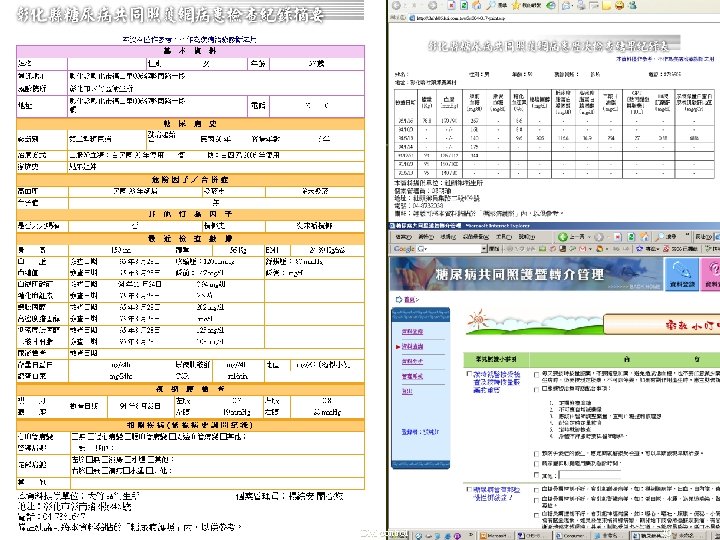Click Home house icon in lower browser
This screenshot has width=720, height=540.
tap(645, 237)
